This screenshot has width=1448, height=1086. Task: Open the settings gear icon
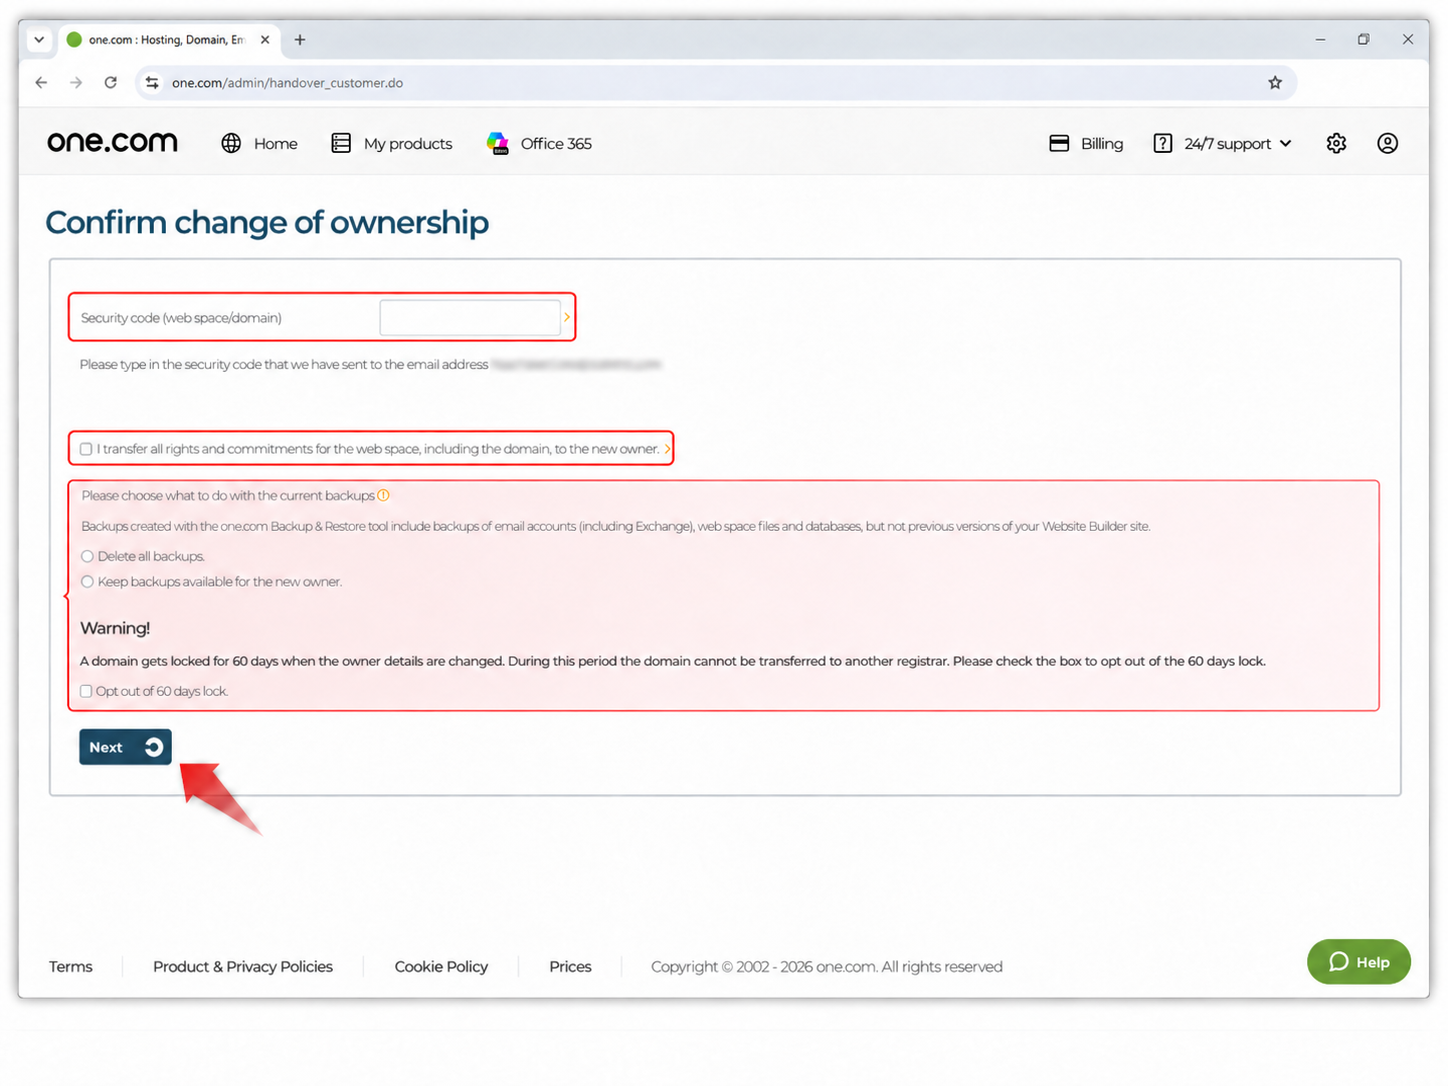coord(1336,143)
